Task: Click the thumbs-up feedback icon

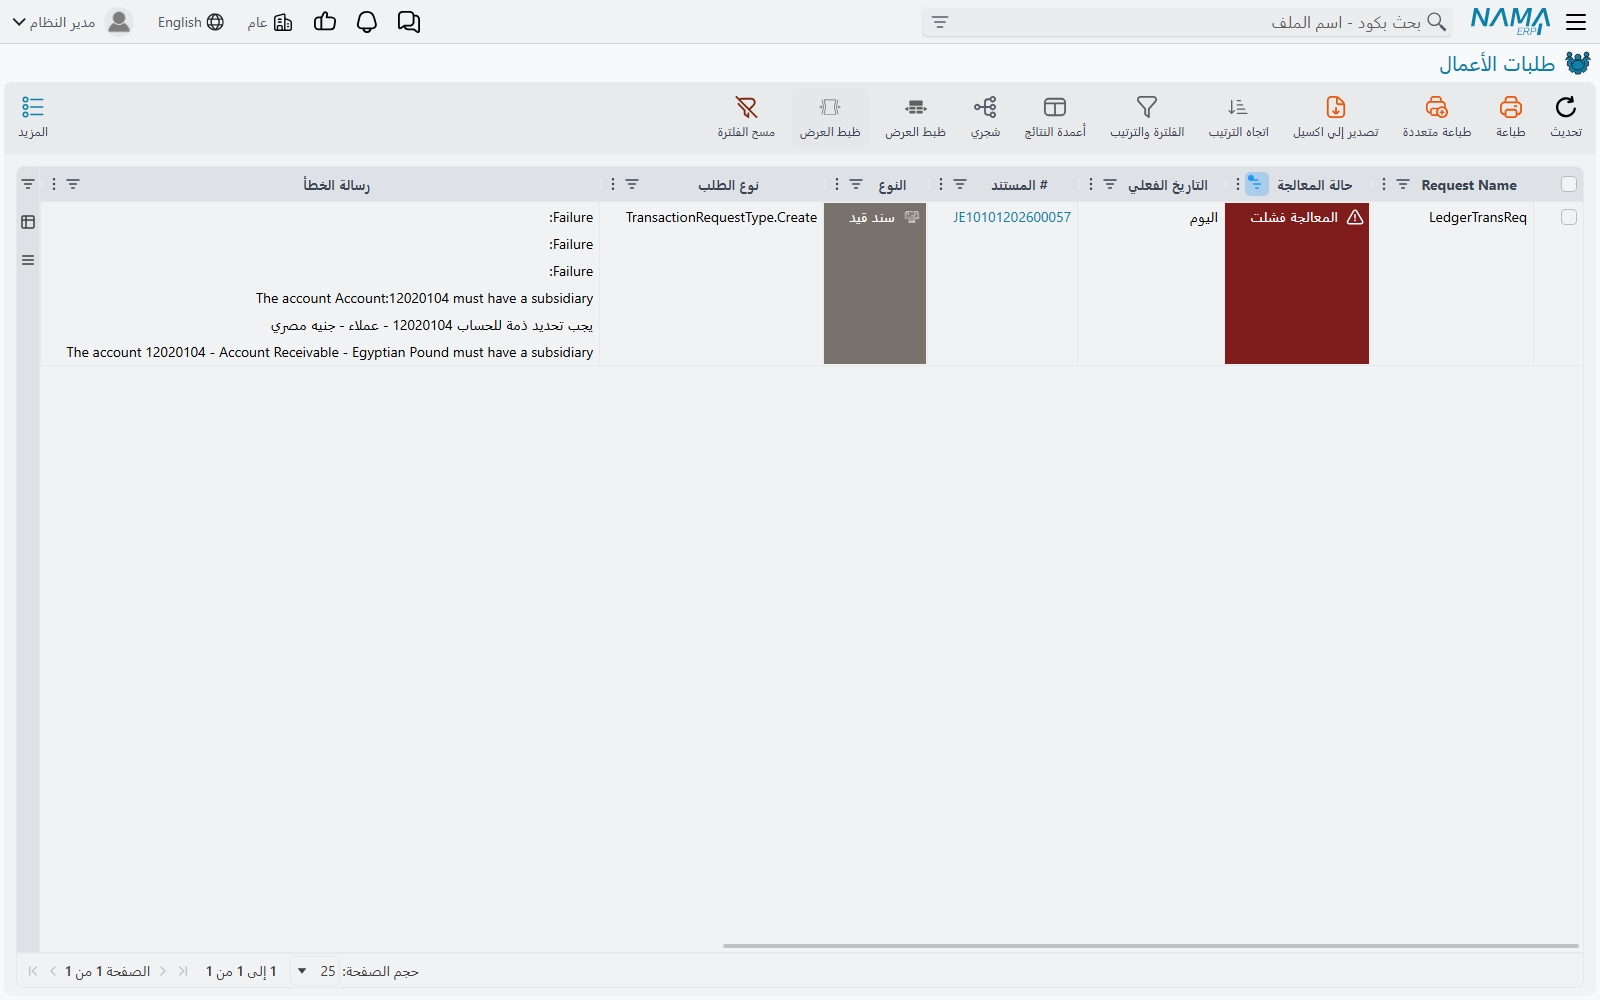Action: 325,22
